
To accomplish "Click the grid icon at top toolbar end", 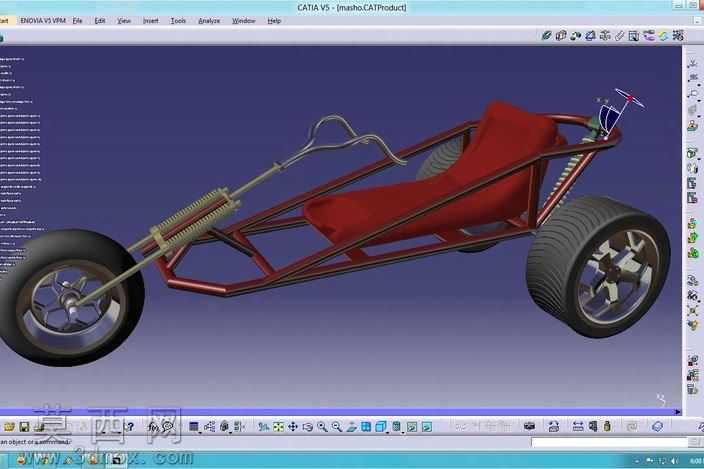I will tap(678, 35).
